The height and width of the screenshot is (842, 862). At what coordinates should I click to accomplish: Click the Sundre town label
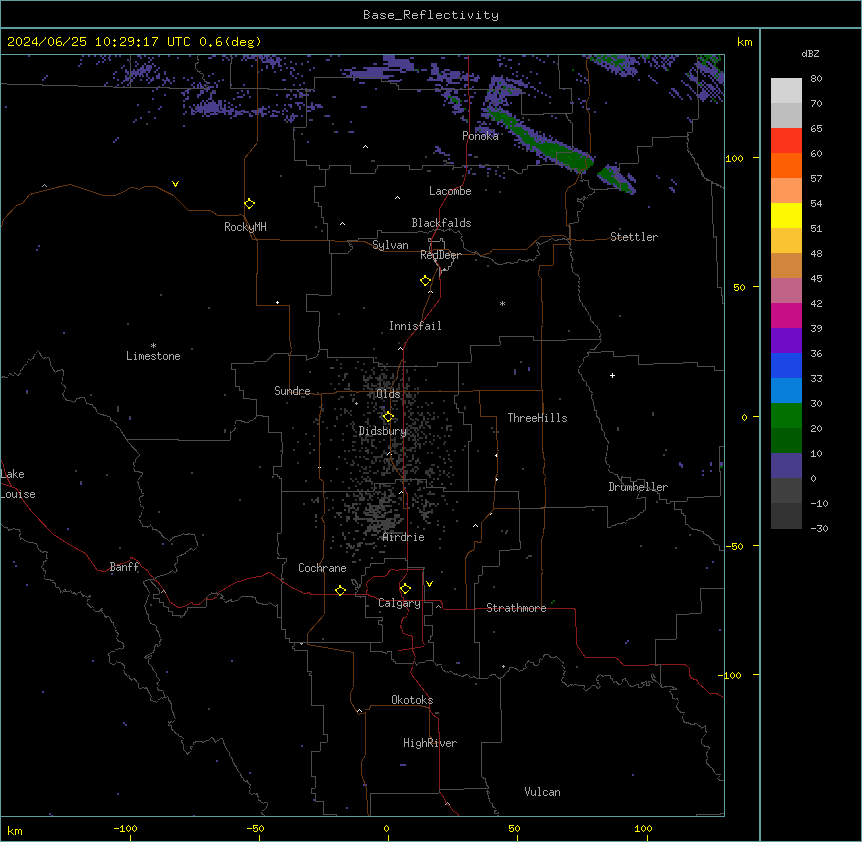point(292,391)
